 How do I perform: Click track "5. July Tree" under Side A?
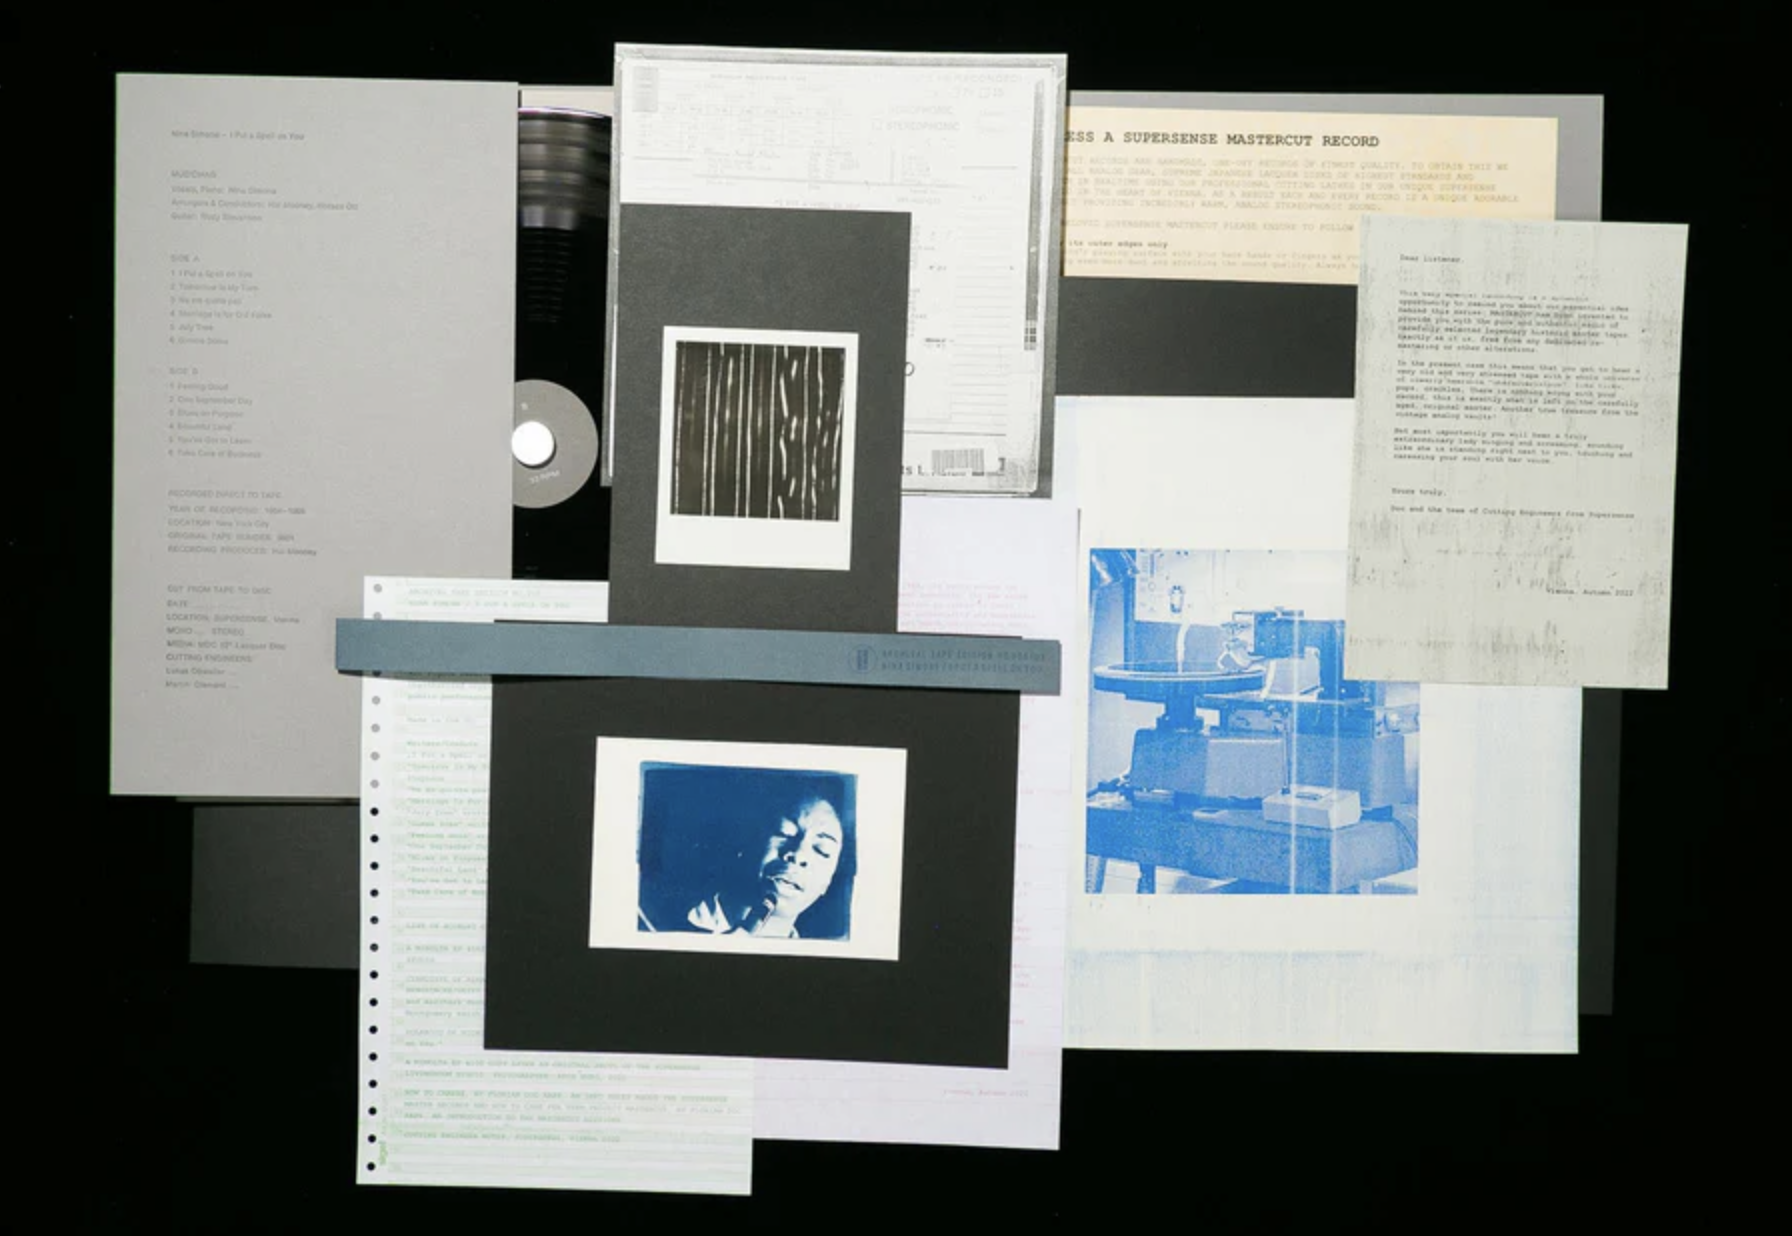(x=192, y=327)
